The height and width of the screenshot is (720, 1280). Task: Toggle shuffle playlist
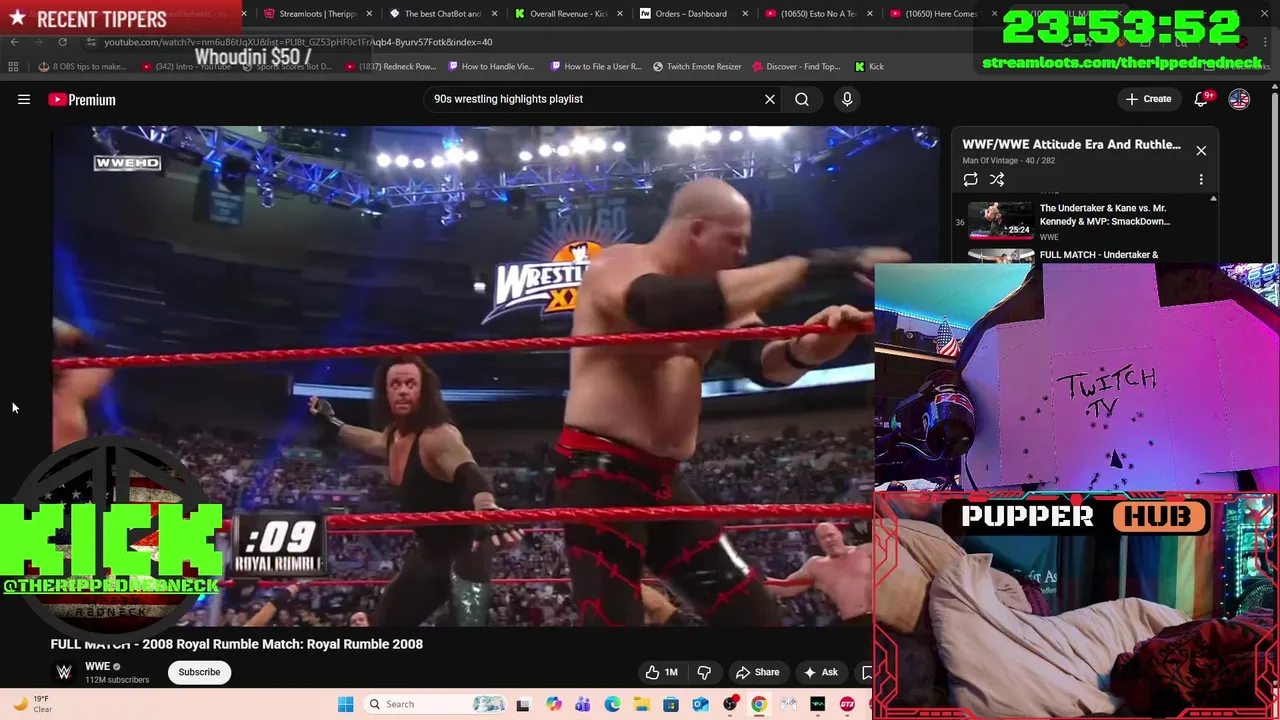(997, 179)
